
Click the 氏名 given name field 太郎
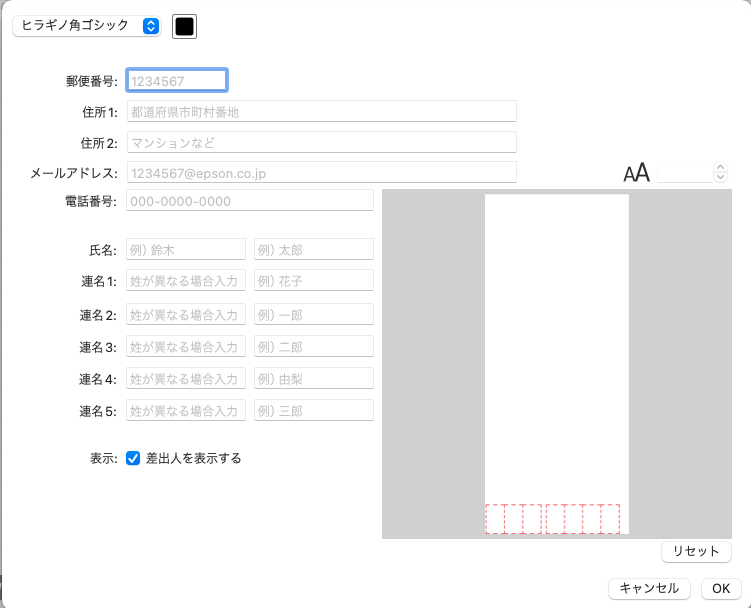314,249
